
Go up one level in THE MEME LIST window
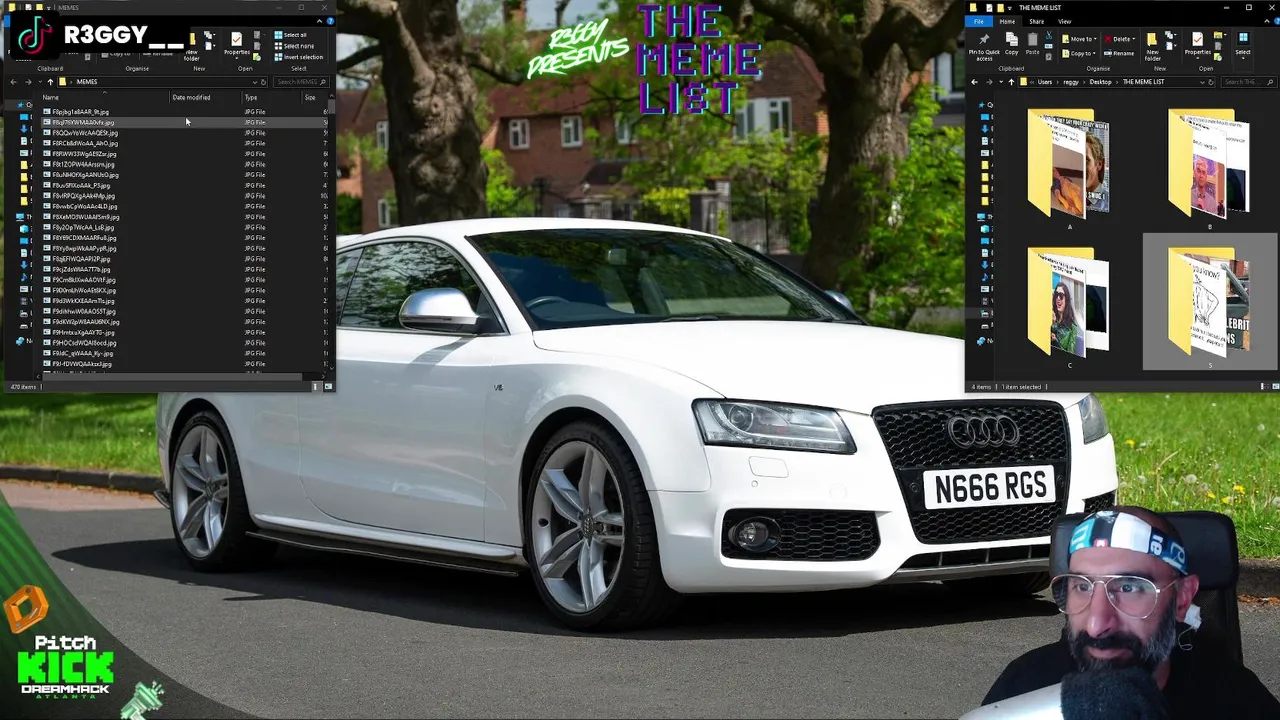pyautogui.click(x=1011, y=82)
